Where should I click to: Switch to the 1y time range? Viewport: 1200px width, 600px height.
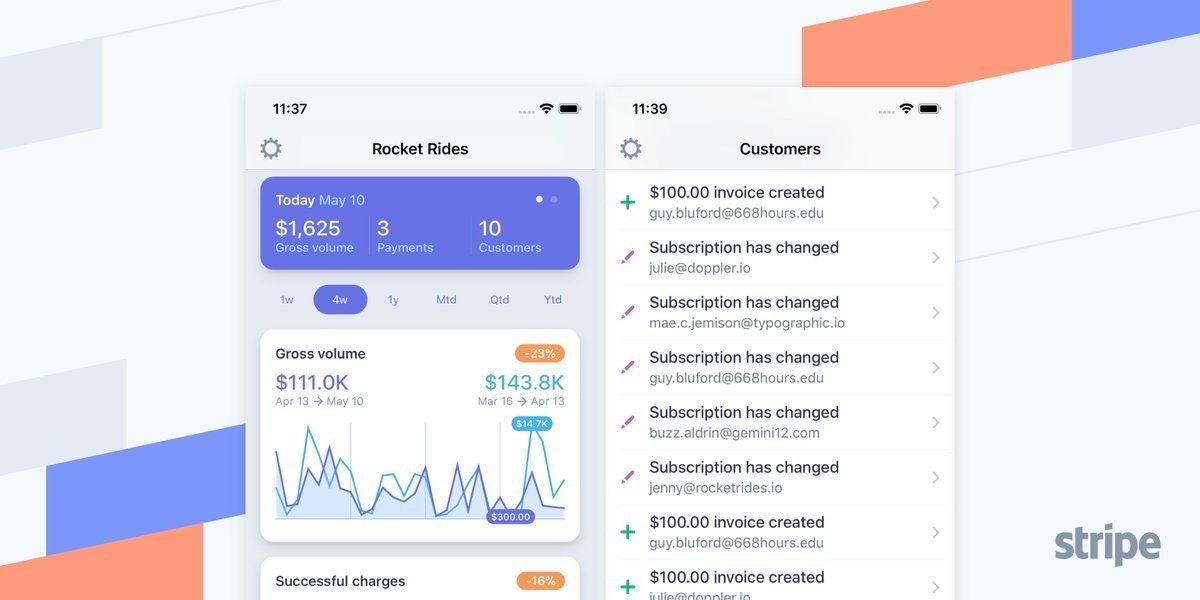pyautogui.click(x=393, y=300)
